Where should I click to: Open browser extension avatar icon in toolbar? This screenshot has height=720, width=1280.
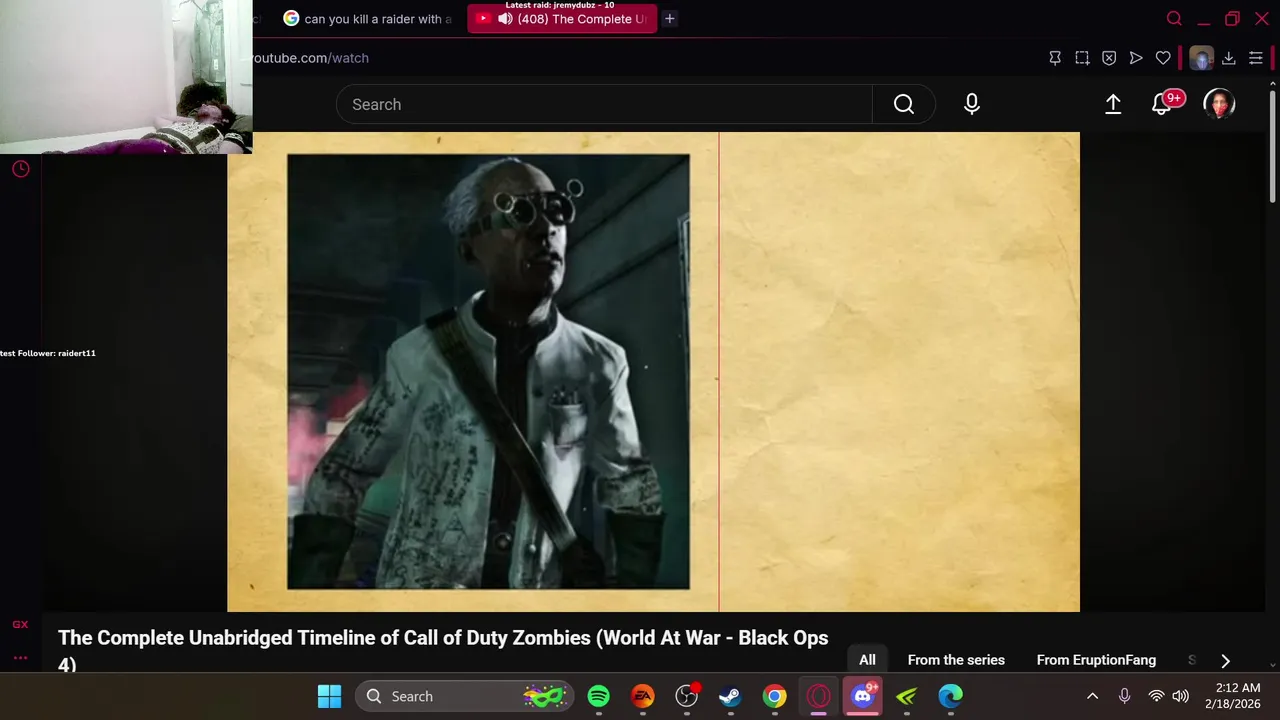1201,58
